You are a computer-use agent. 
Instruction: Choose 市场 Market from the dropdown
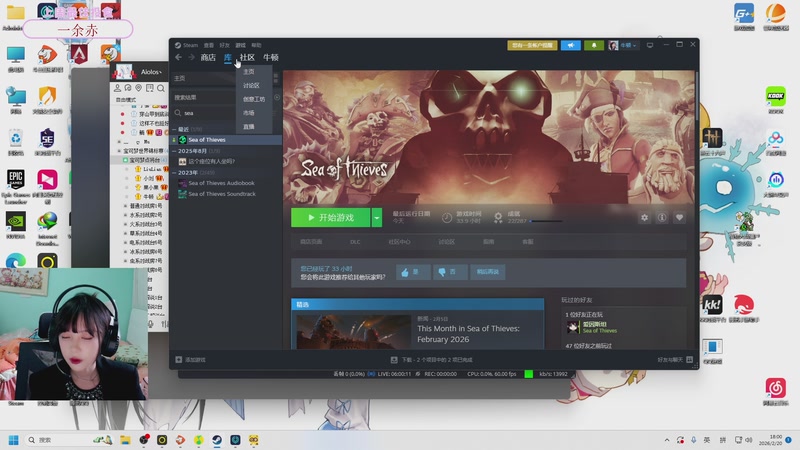248,113
